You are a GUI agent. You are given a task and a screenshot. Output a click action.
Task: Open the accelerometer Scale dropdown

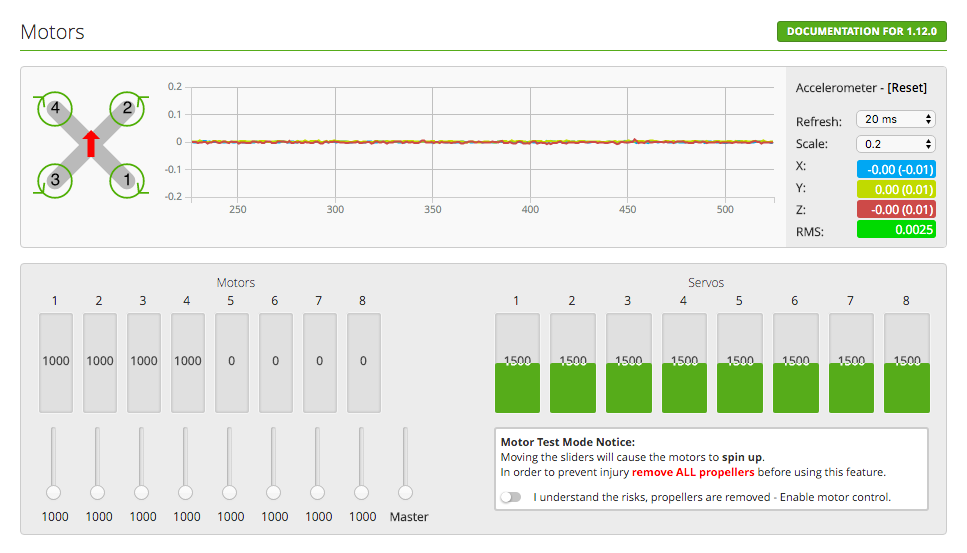(x=895, y=144)
